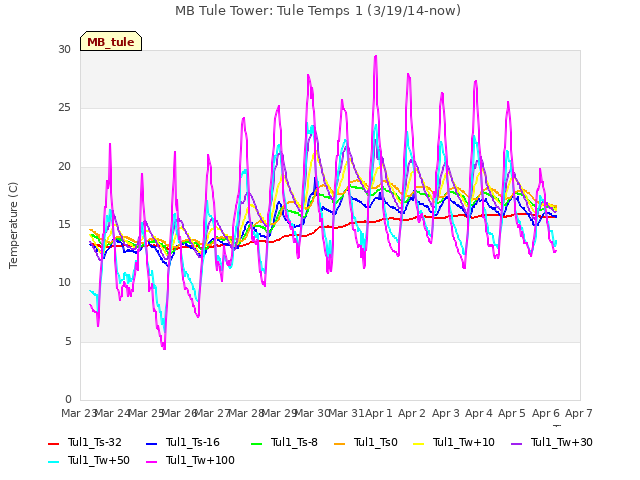Select the Tul1_Ts-32 legend label
Image resolution: width=640 pixels, height=480 pixels.
[x=95, y=442]
